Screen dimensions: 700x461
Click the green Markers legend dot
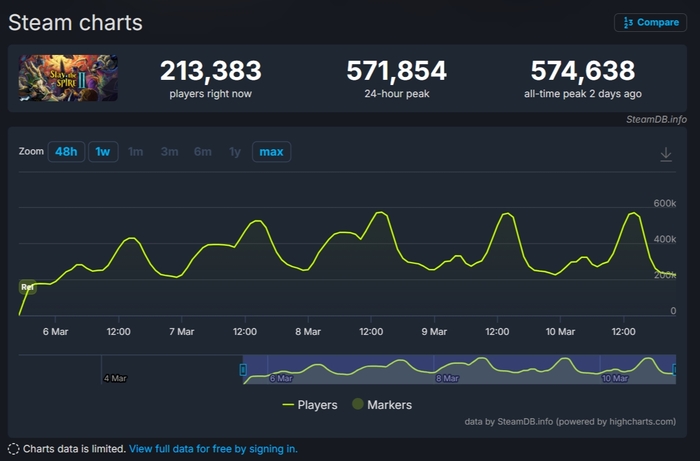click(x=357, y=405)
